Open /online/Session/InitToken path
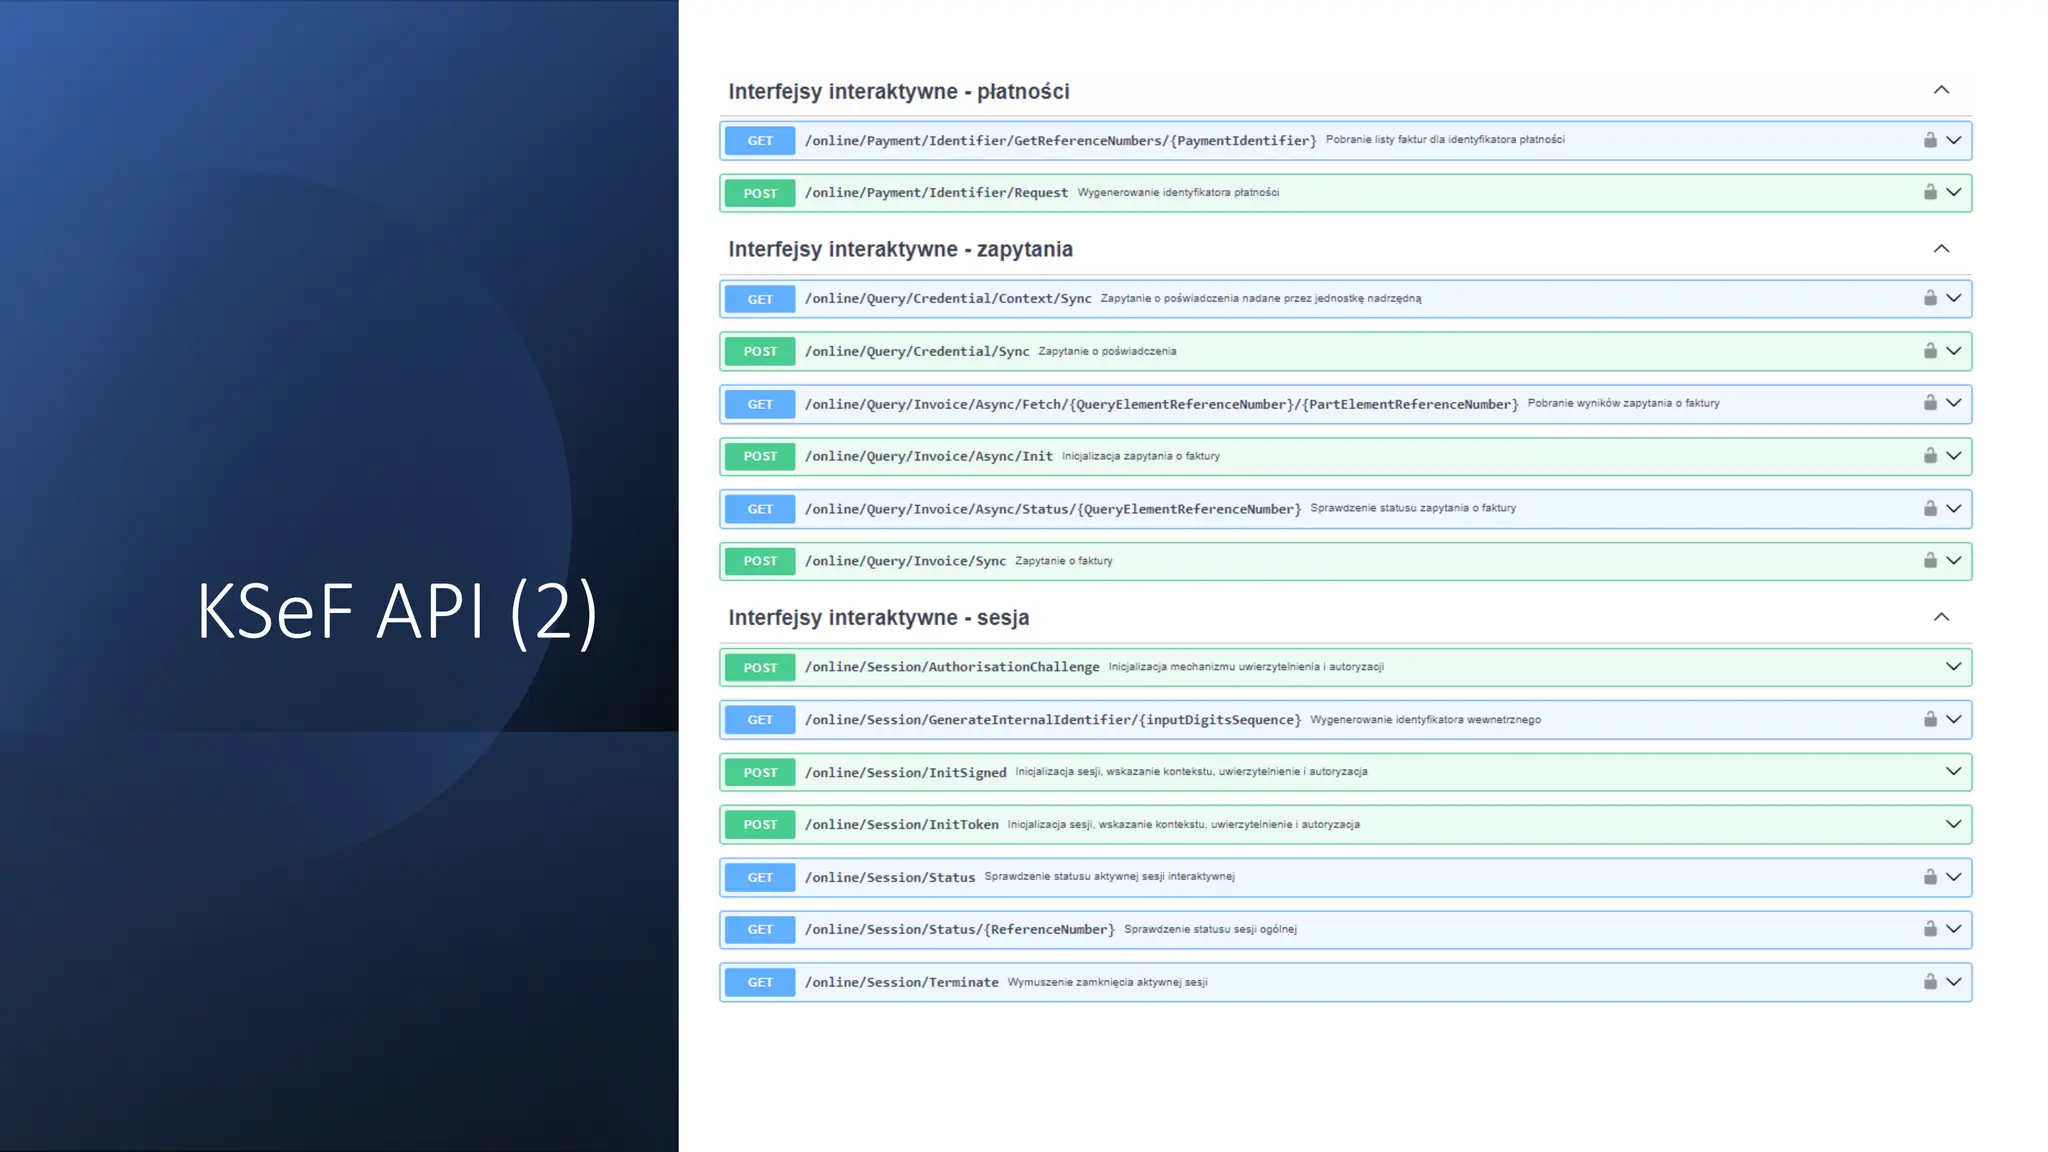 click(902, 824)
